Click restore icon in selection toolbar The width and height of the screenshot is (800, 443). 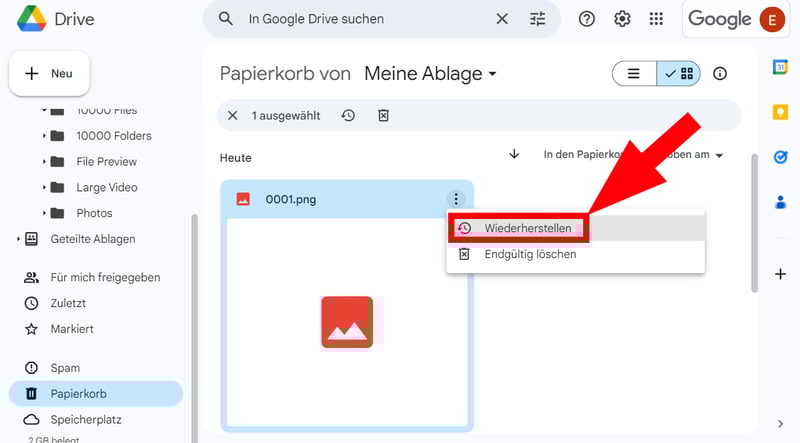click(348, 116)
